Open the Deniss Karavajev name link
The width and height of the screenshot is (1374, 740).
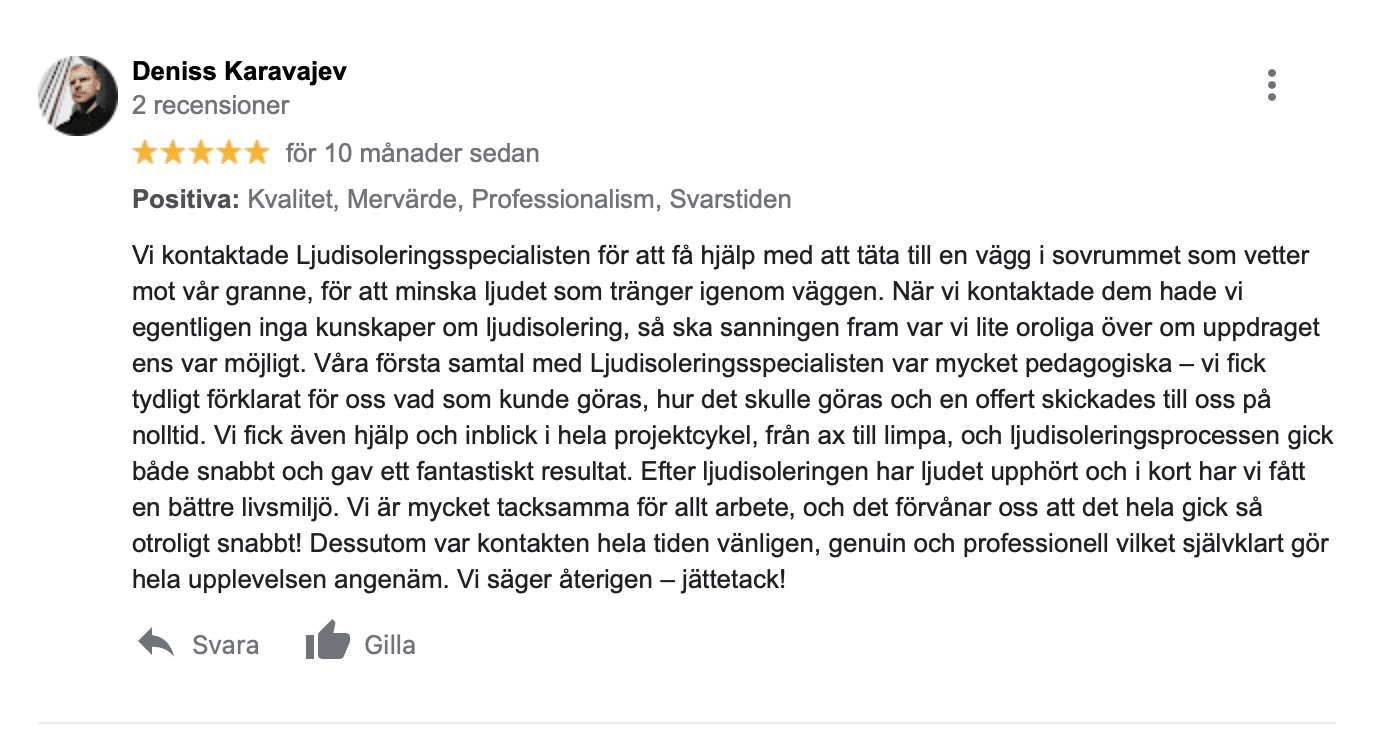[x=239, y=72]
